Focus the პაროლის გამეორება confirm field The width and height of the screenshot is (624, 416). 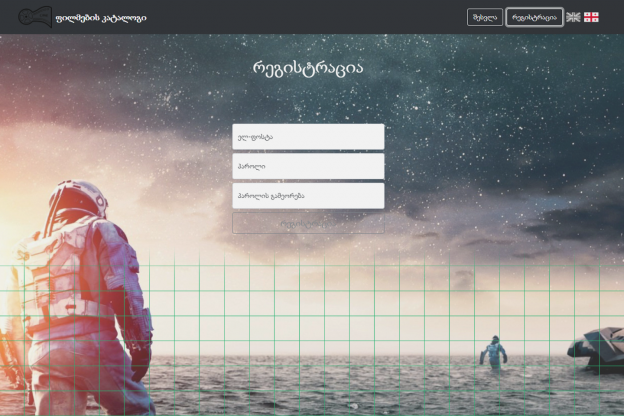[308, 196]
